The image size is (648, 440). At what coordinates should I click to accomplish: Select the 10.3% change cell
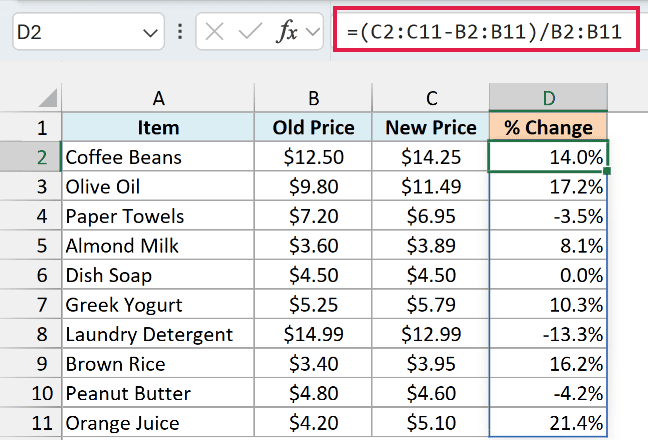(548, 304)
